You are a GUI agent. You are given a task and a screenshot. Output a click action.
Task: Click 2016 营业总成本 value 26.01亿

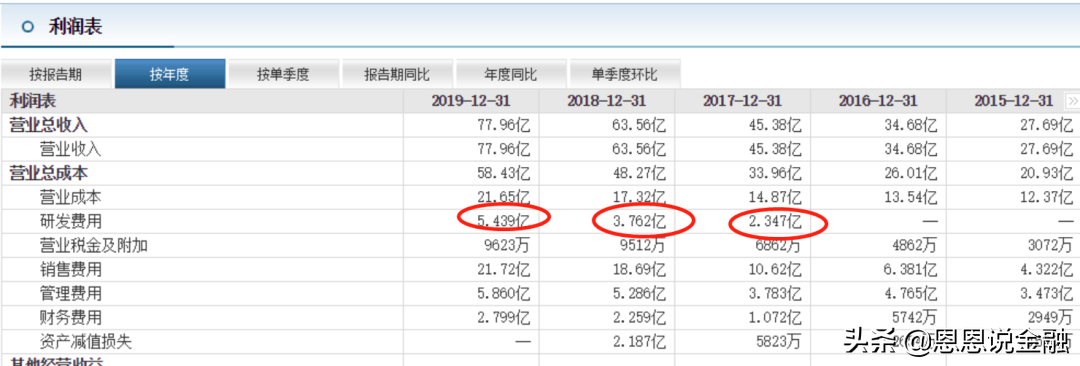911,173
